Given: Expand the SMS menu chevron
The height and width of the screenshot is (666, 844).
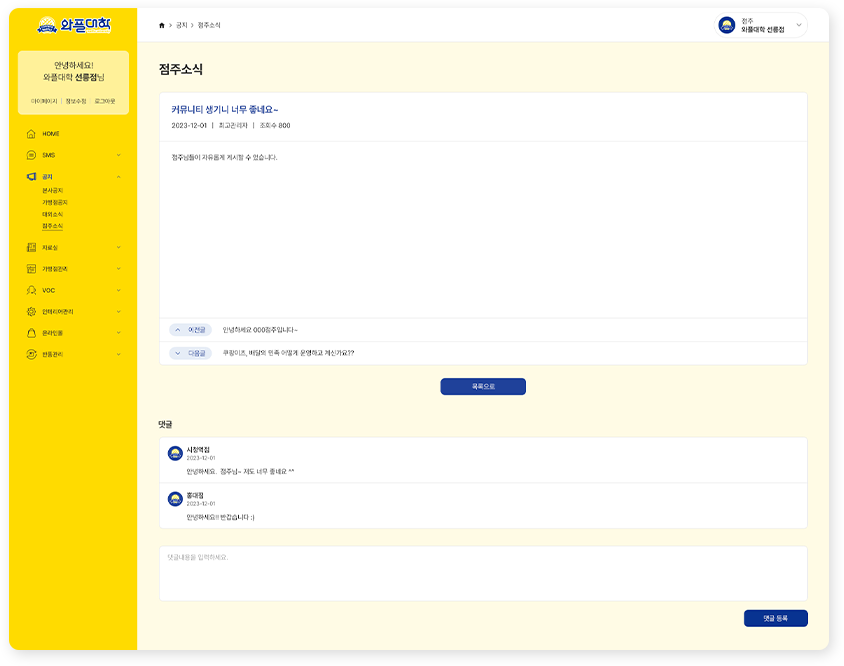Looking at the screenshot, I should (118, 155).
